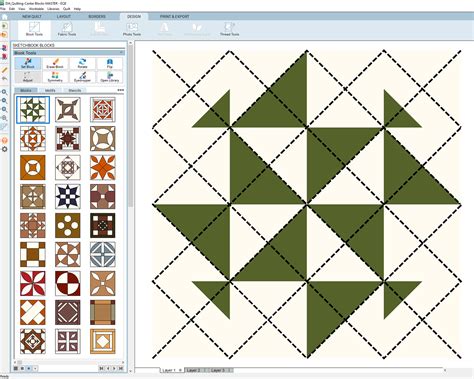The image size is (474, 379).
Task: Go to the Home screen icon
Action: tap(4, 17)
